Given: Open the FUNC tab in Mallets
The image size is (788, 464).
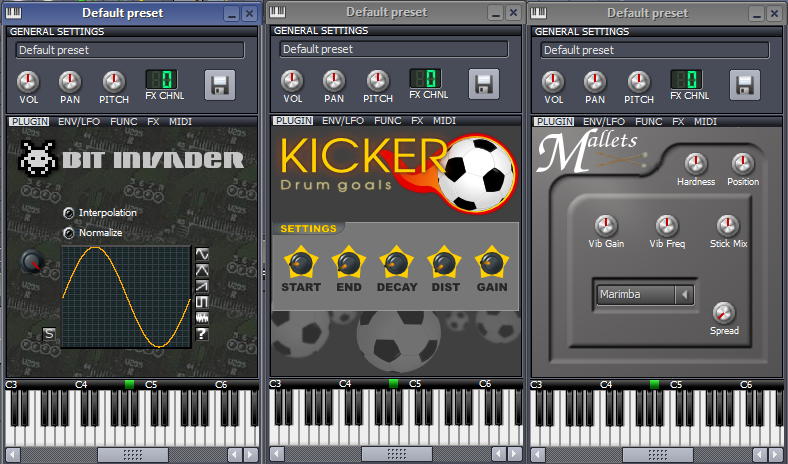Looking at the screenshot, I should pyautogui.click(x=649, y=122).
